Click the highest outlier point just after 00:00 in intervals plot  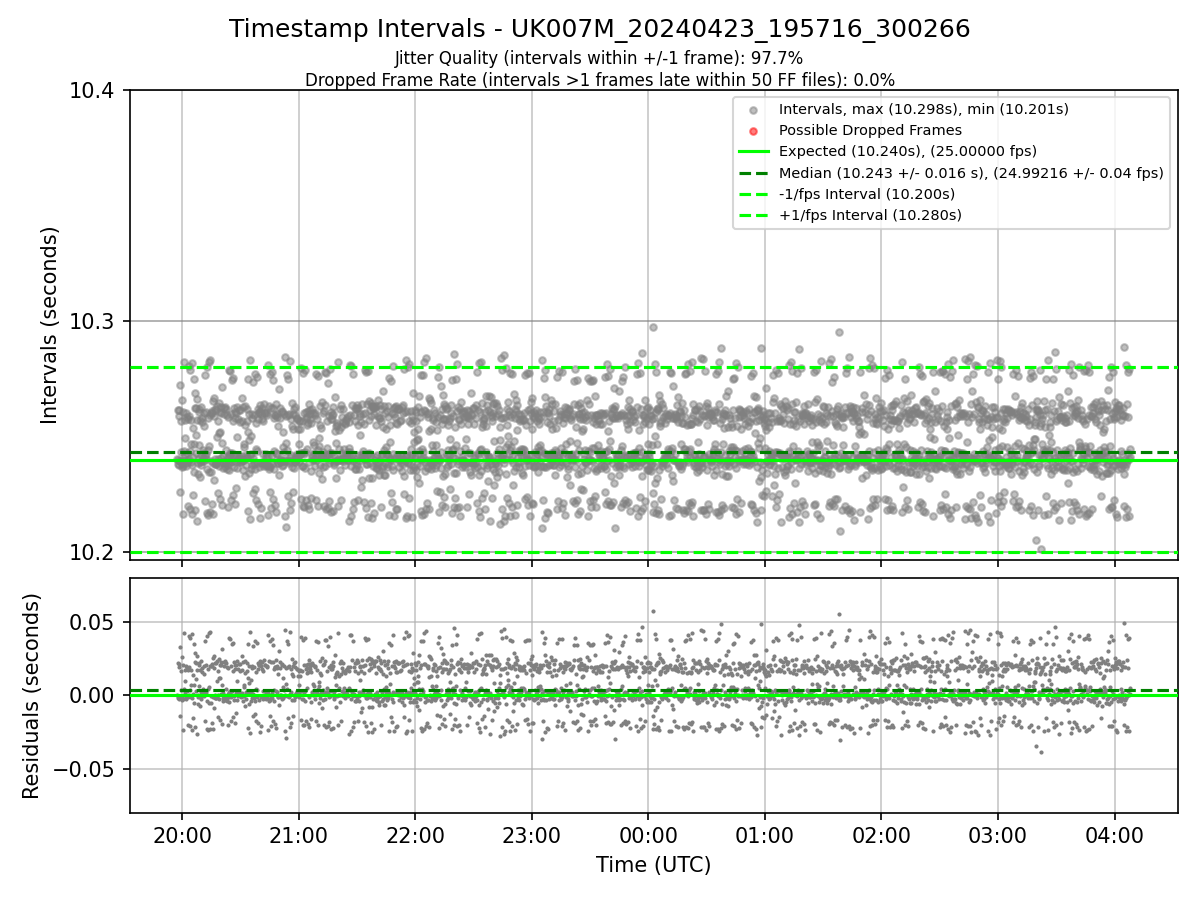pos(653,327)
